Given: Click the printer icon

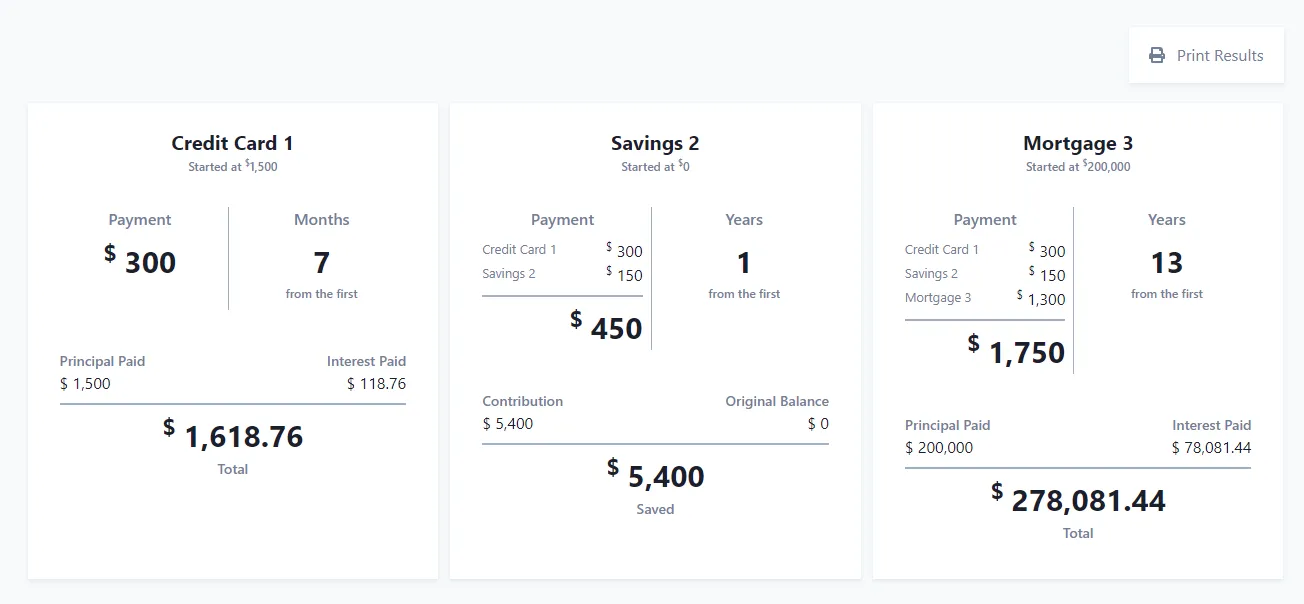Looking at the screenshot, I should (x=1157, y=55).
